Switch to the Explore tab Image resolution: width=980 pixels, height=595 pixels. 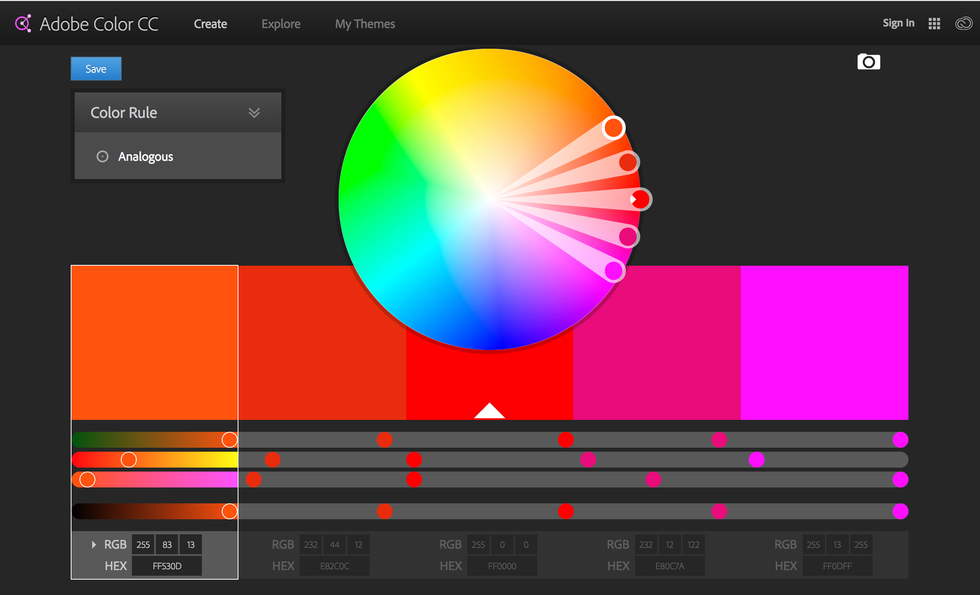tap(280, 24)
